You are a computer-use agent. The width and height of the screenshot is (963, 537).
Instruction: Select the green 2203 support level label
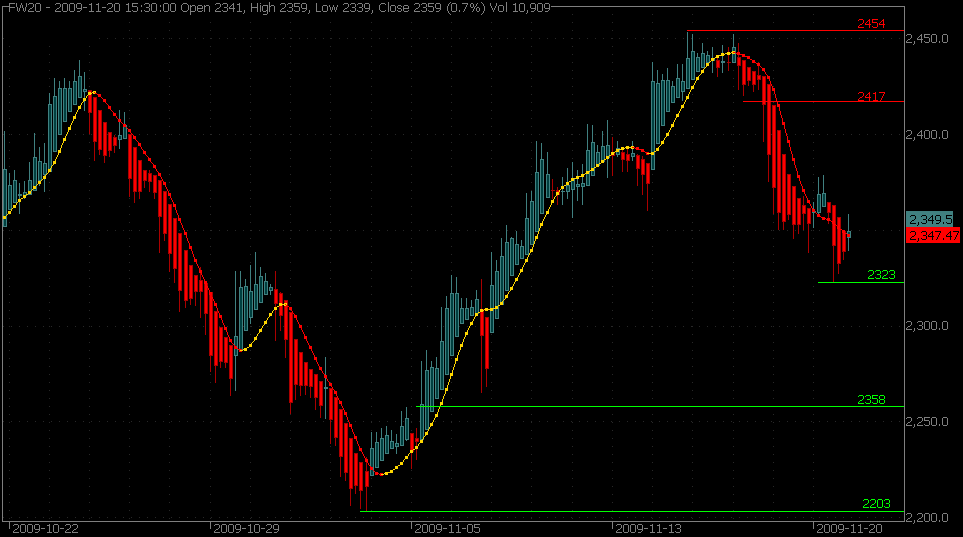tap(876, 504)
